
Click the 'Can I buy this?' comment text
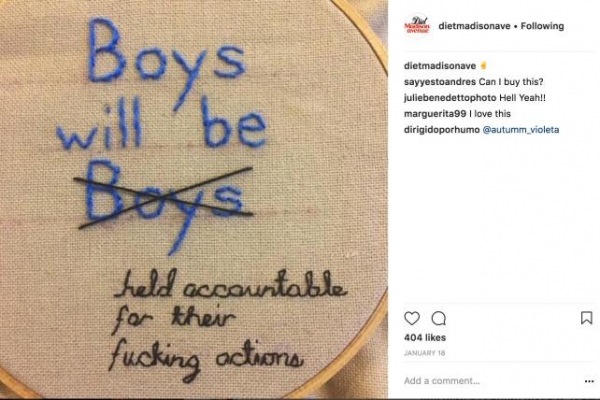coord(511,82)
